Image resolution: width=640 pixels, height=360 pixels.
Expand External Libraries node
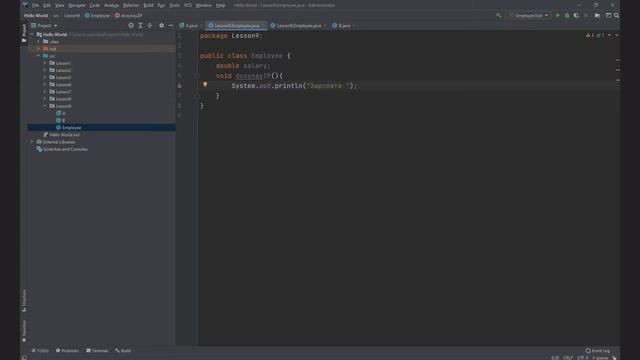click(32, 142)
